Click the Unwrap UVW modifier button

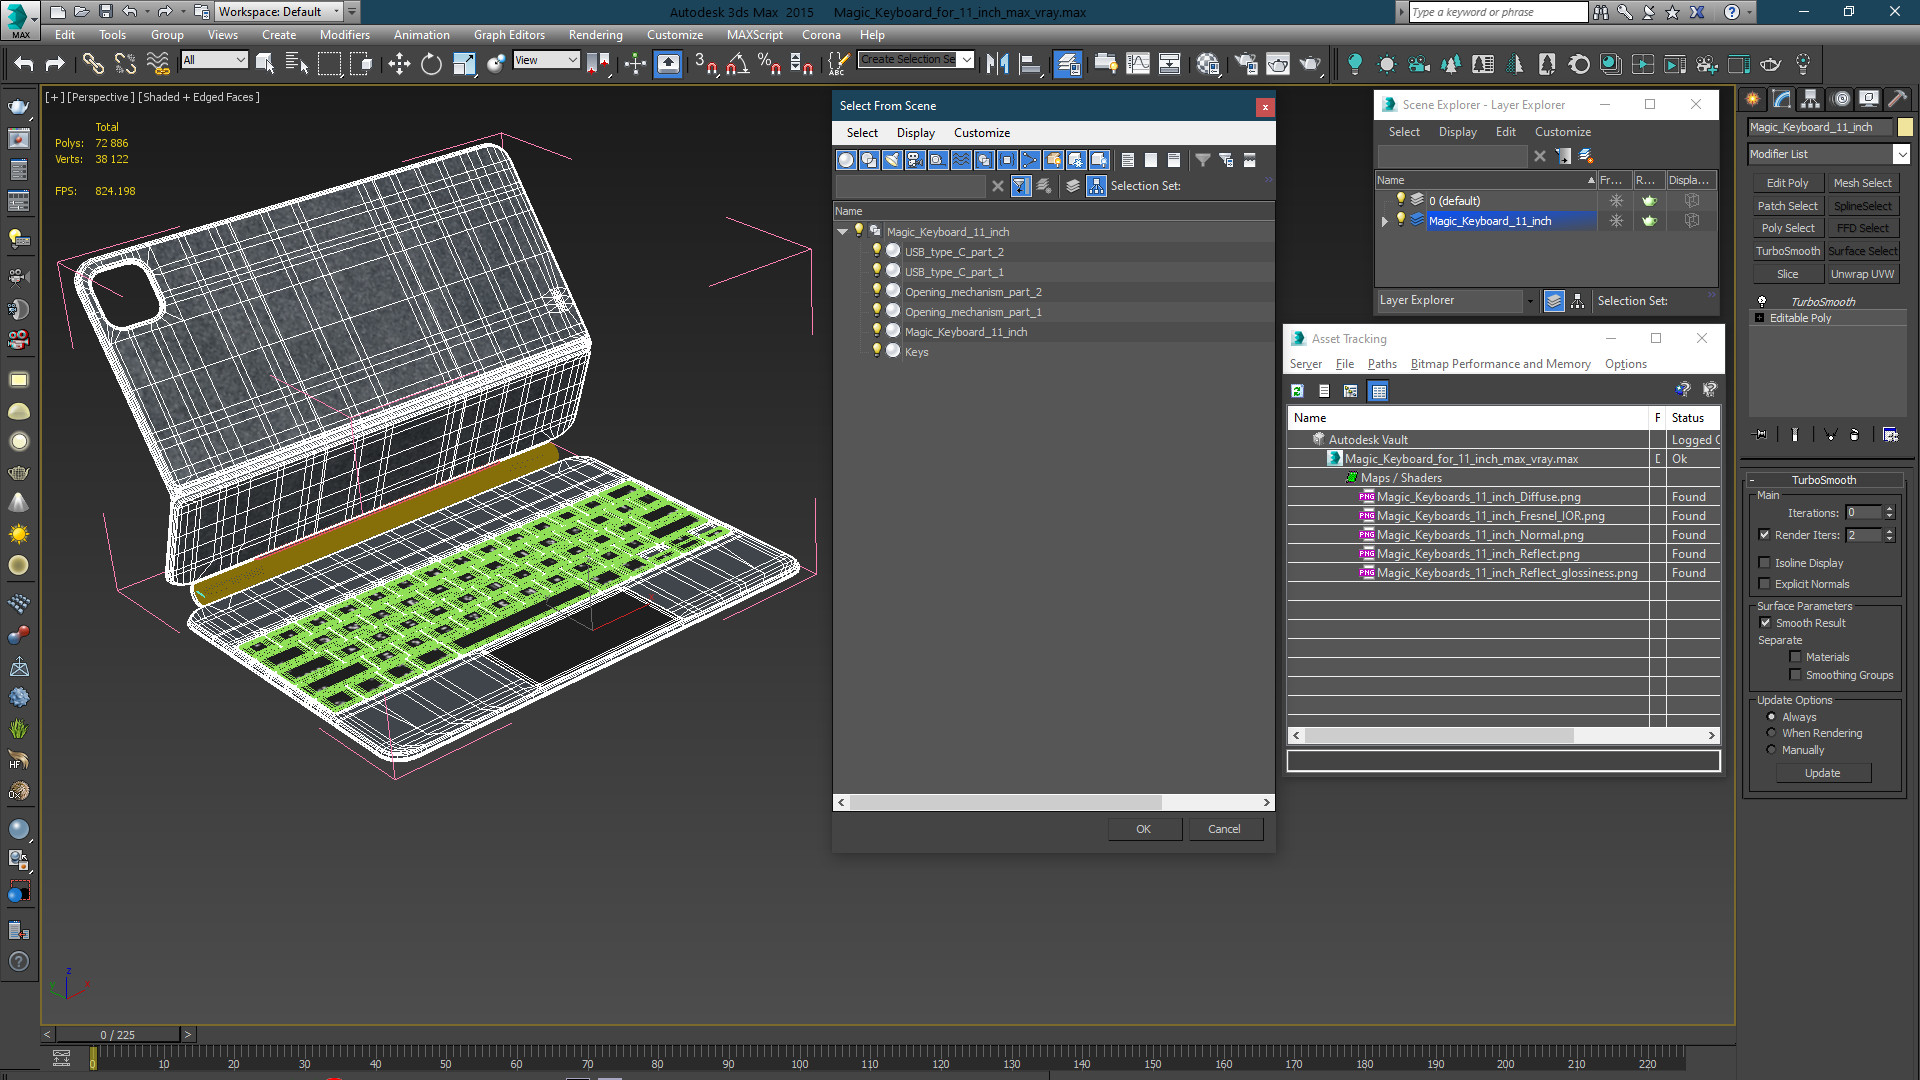pyautogui.click(x=1862, y=274)
